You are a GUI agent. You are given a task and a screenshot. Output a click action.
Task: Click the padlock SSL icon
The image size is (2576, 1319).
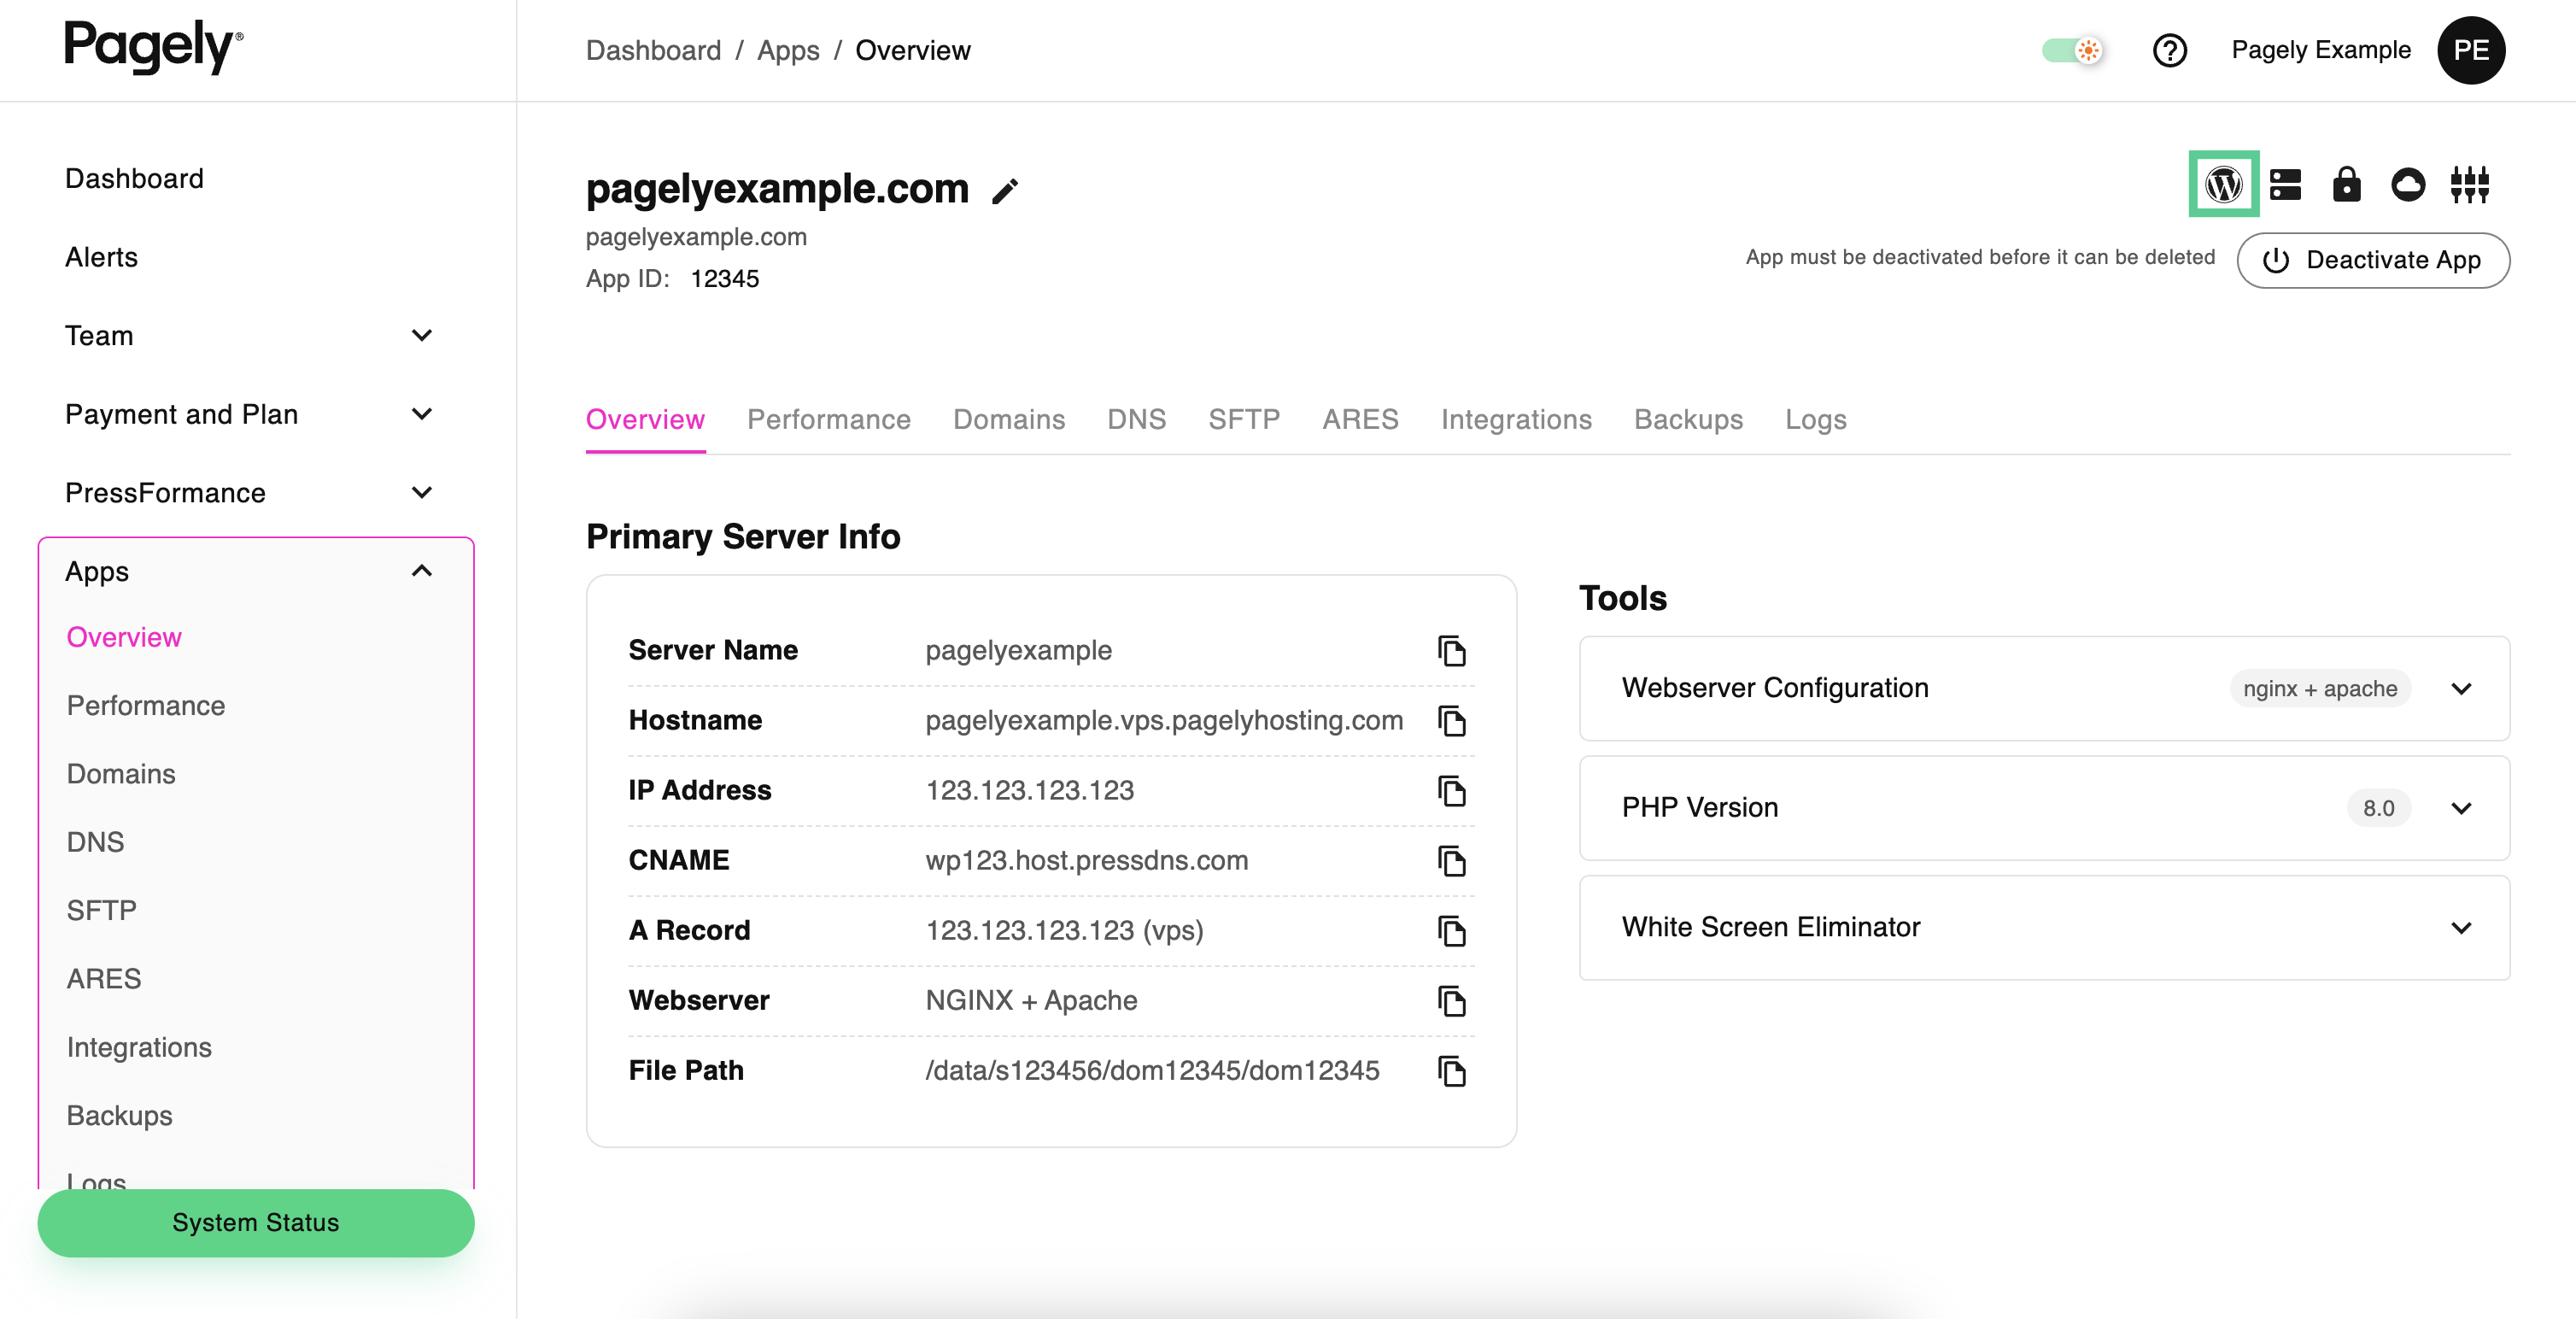pos(2346,185)
